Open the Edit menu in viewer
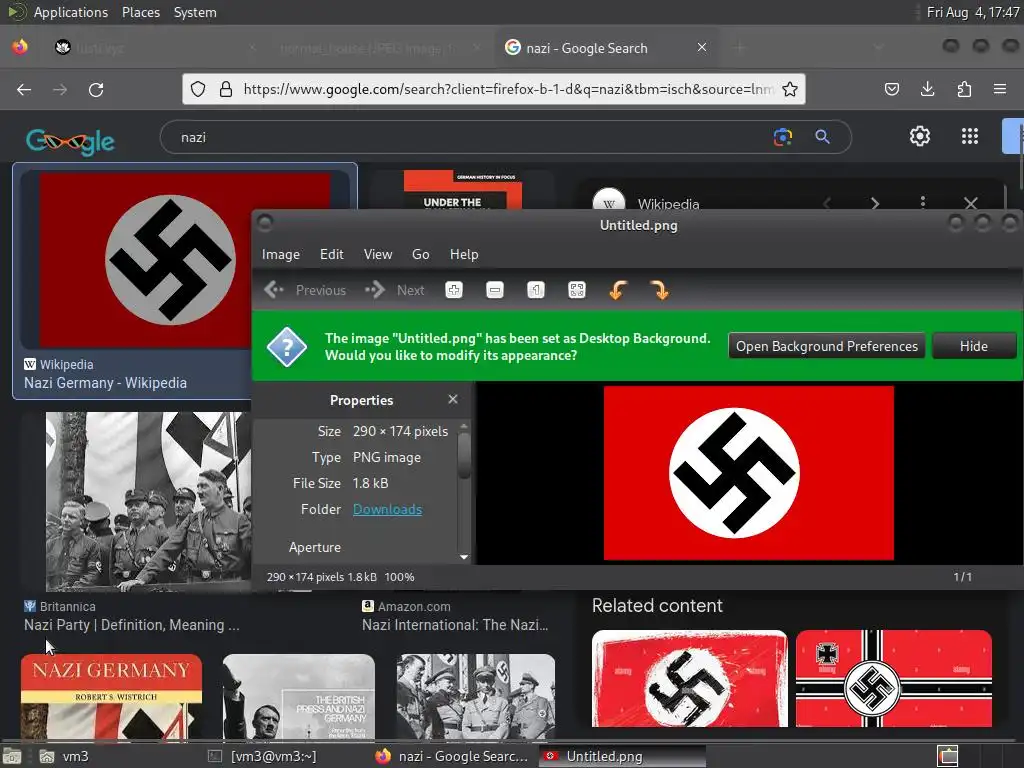This screenshot has width=1024, height=768. pyautogui.click(x=332, y=254)
